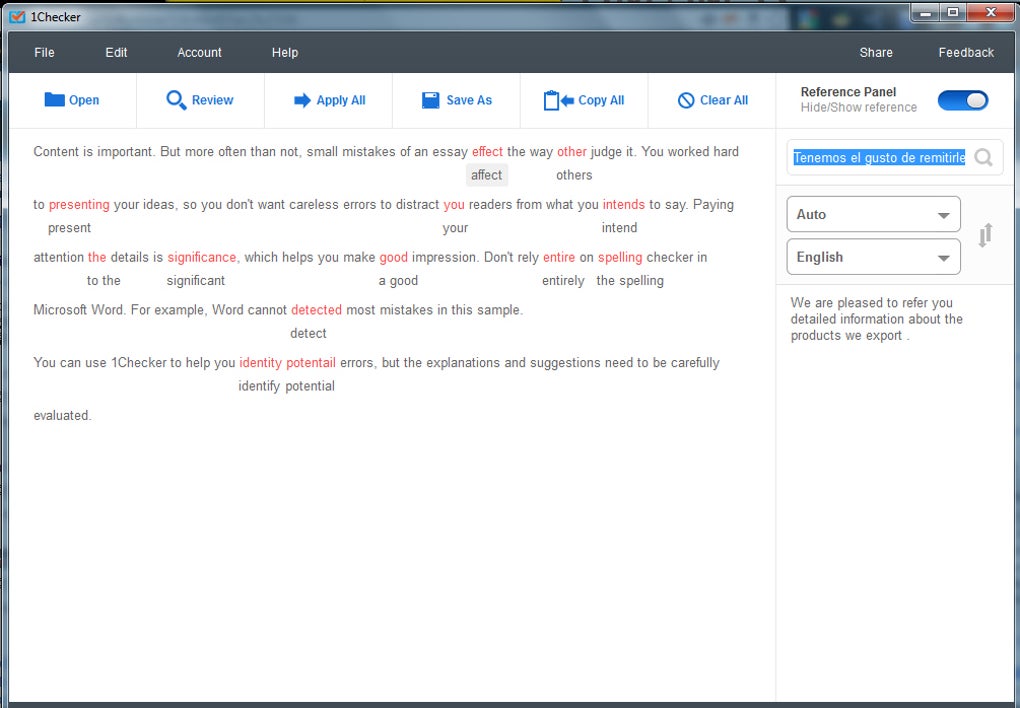Viewport: 1020px width, 708px height.
Task: Apply the 'the spelling' suggestion
Action: [630, 280]
